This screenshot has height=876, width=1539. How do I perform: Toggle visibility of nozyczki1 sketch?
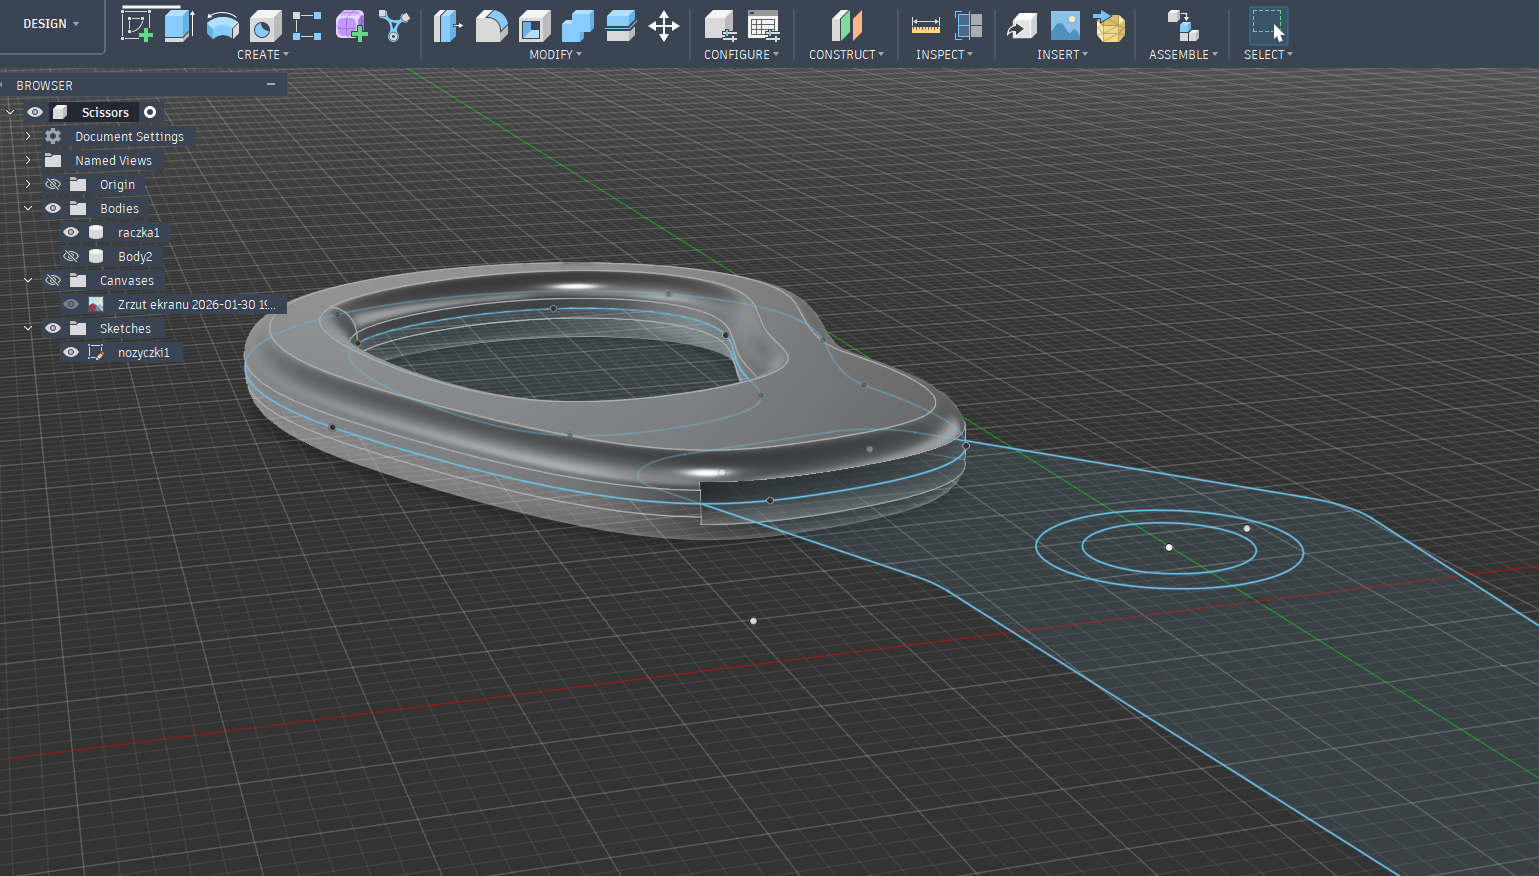coord(71,352)
